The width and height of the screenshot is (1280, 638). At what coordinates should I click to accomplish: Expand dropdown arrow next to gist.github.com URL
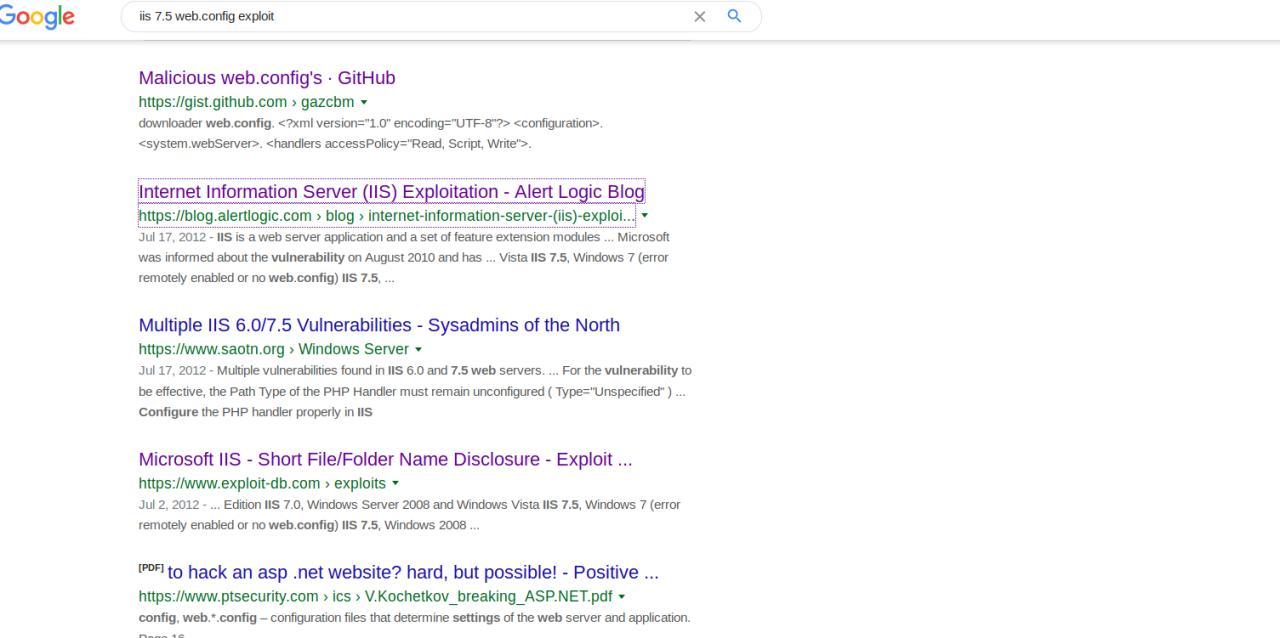point(364,102)
